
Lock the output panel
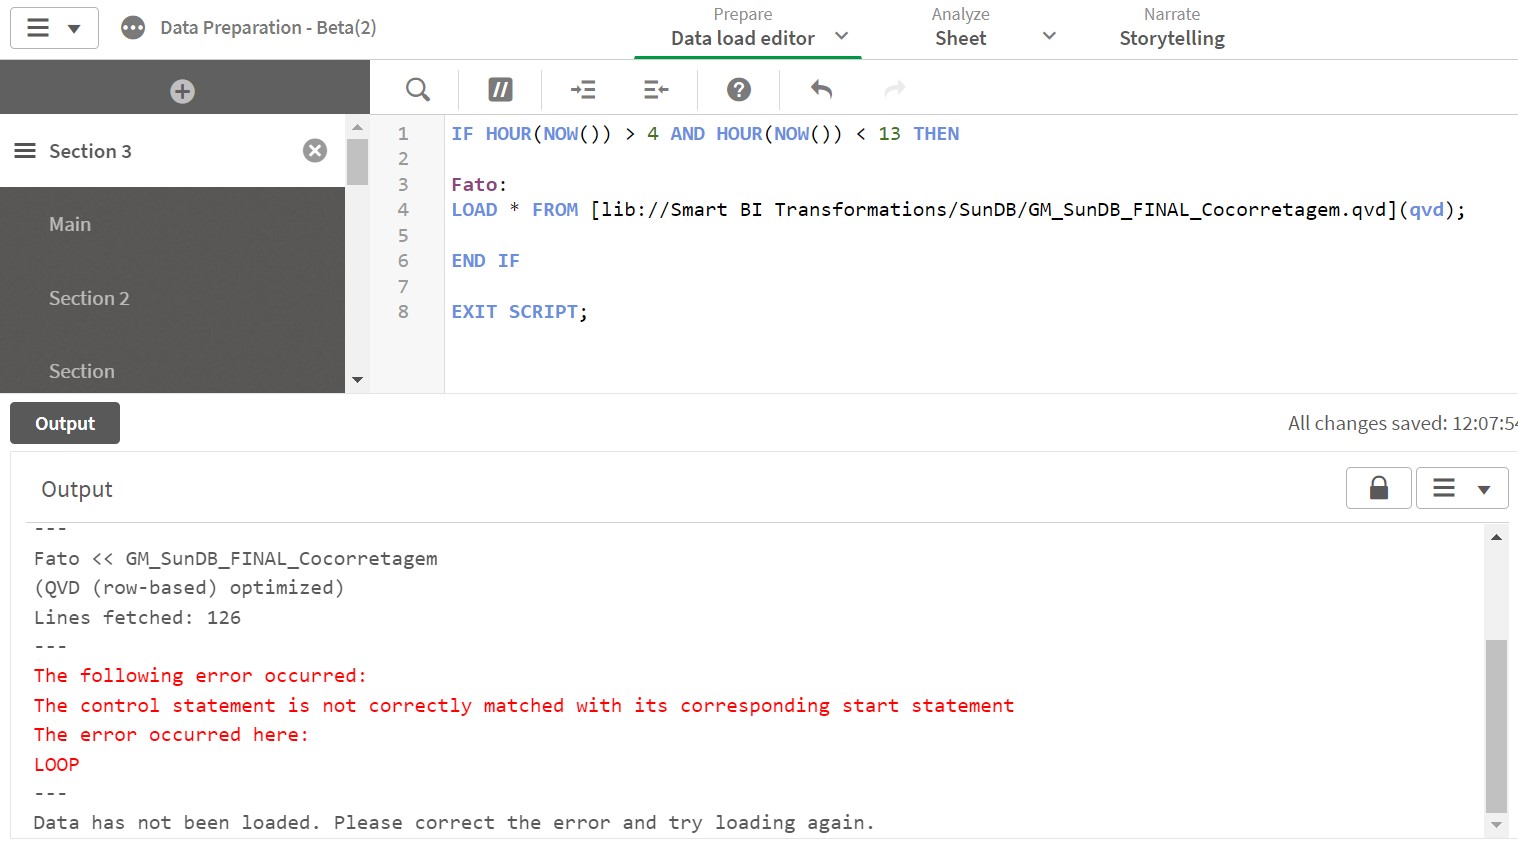(1379, 488)
